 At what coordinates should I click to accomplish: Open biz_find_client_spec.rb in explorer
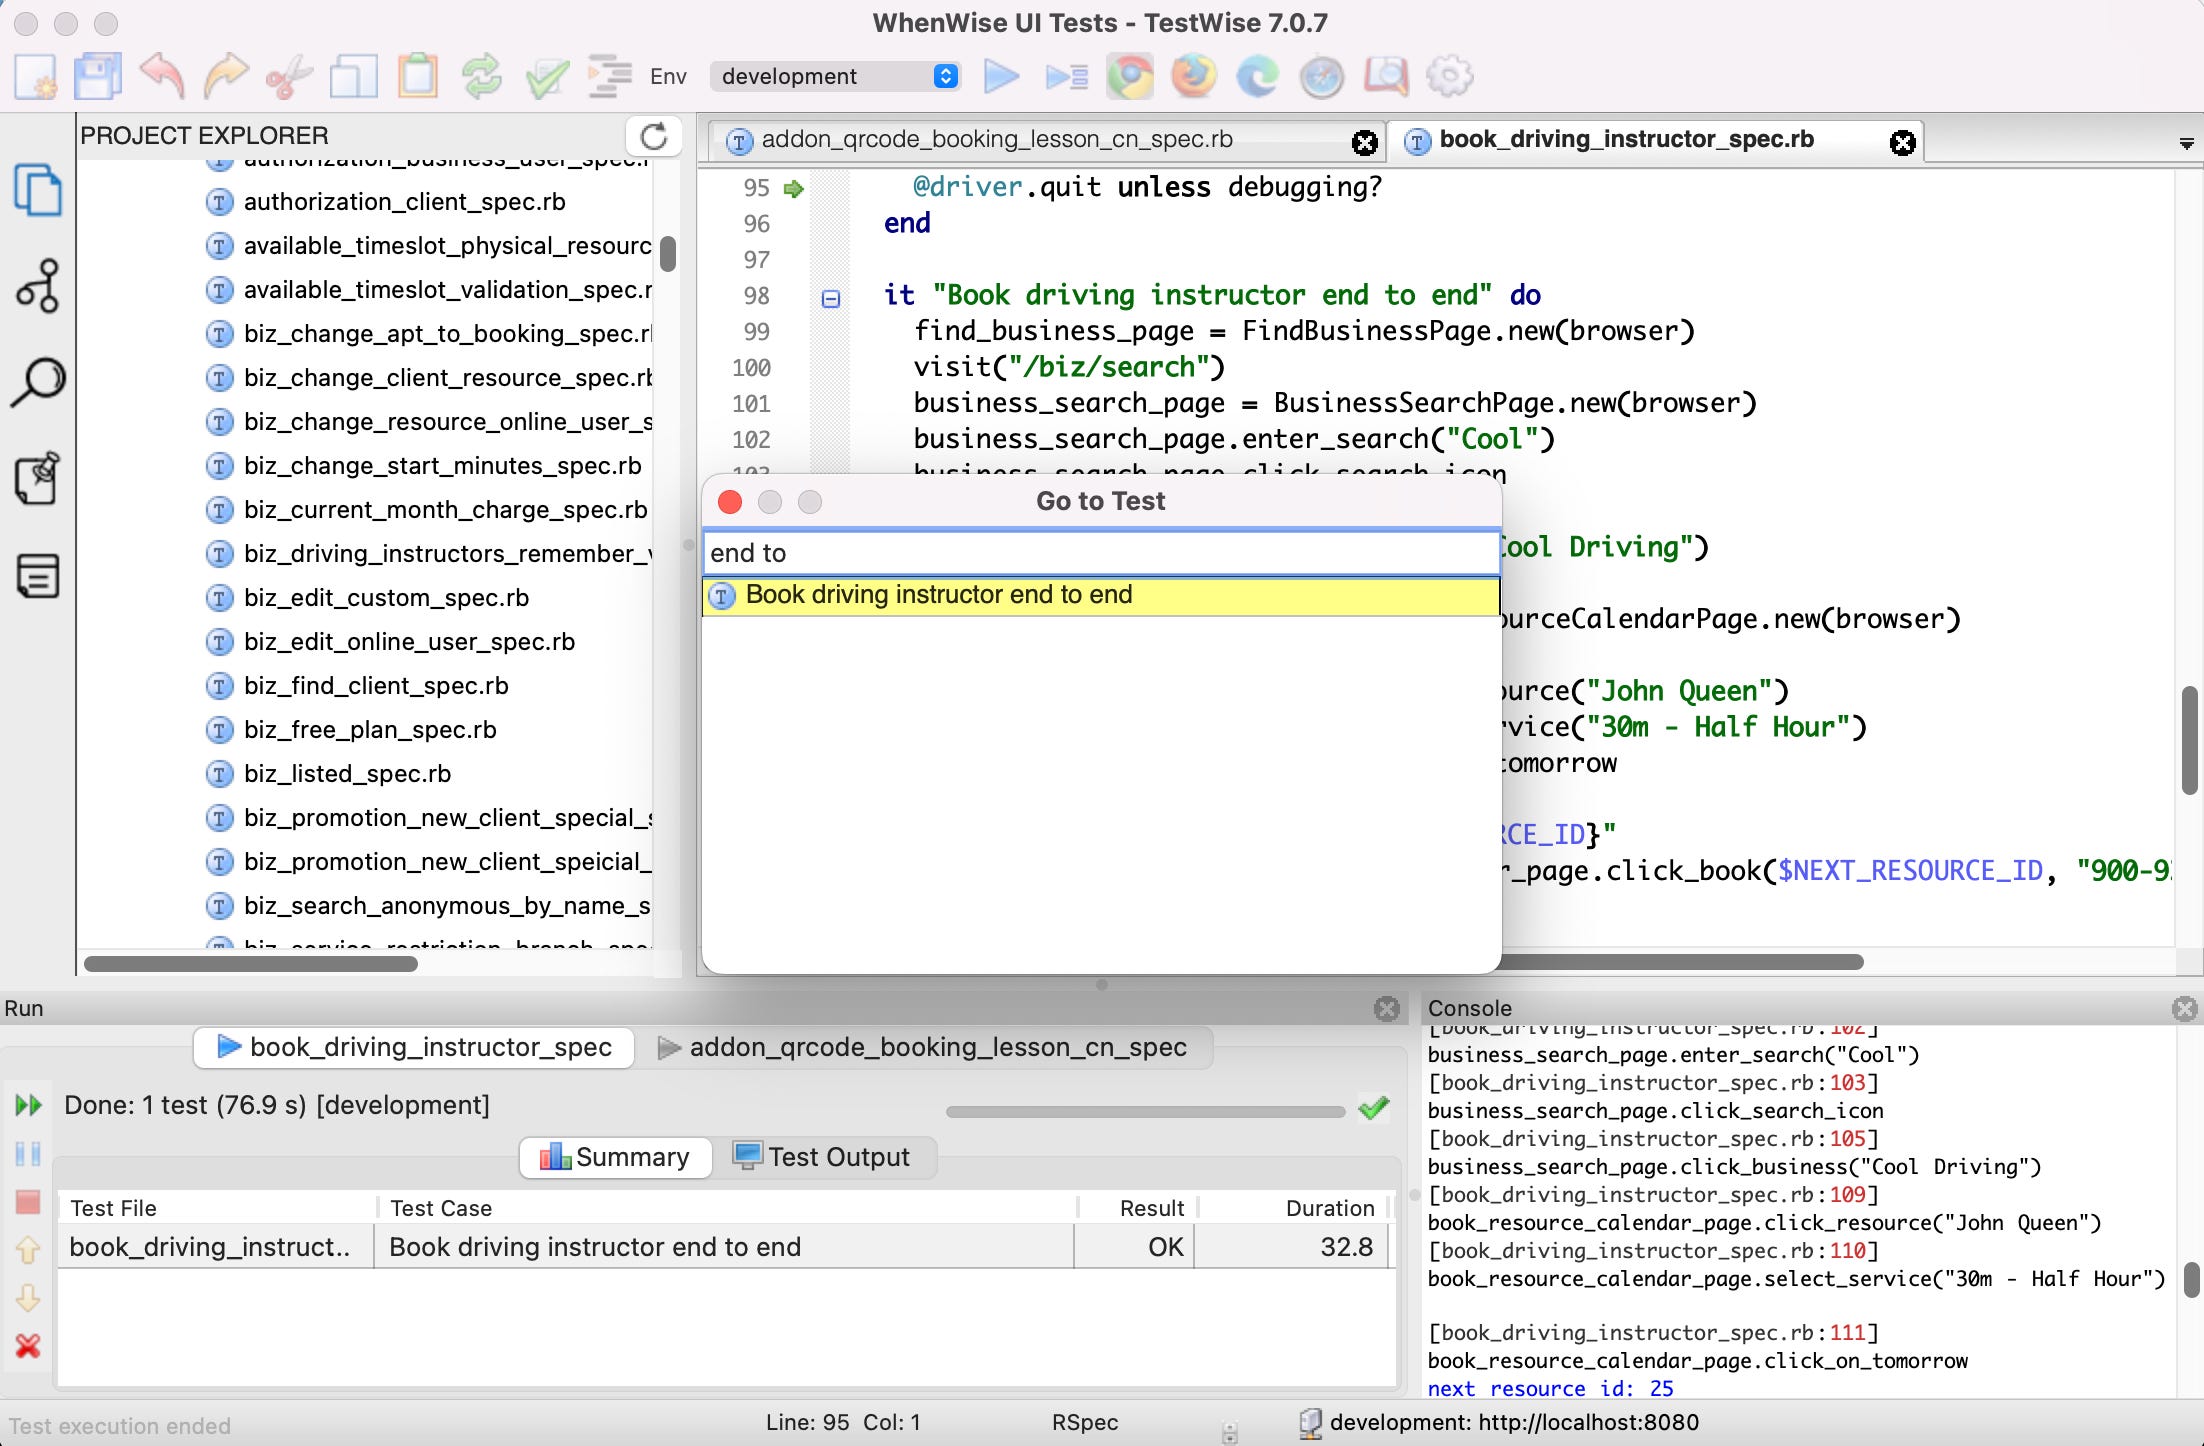pyautogui.click(x=376, y=686)
